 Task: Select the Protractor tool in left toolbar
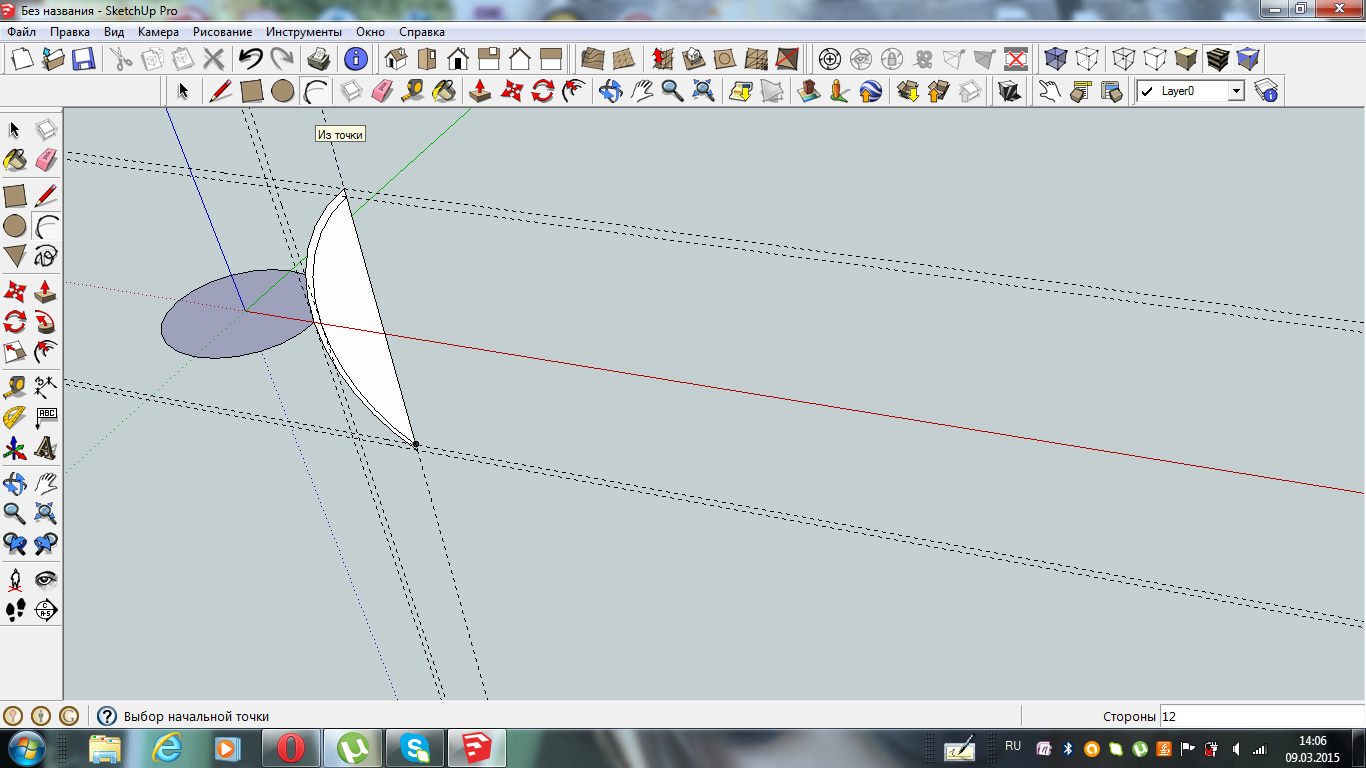click(x=15, y=417)
